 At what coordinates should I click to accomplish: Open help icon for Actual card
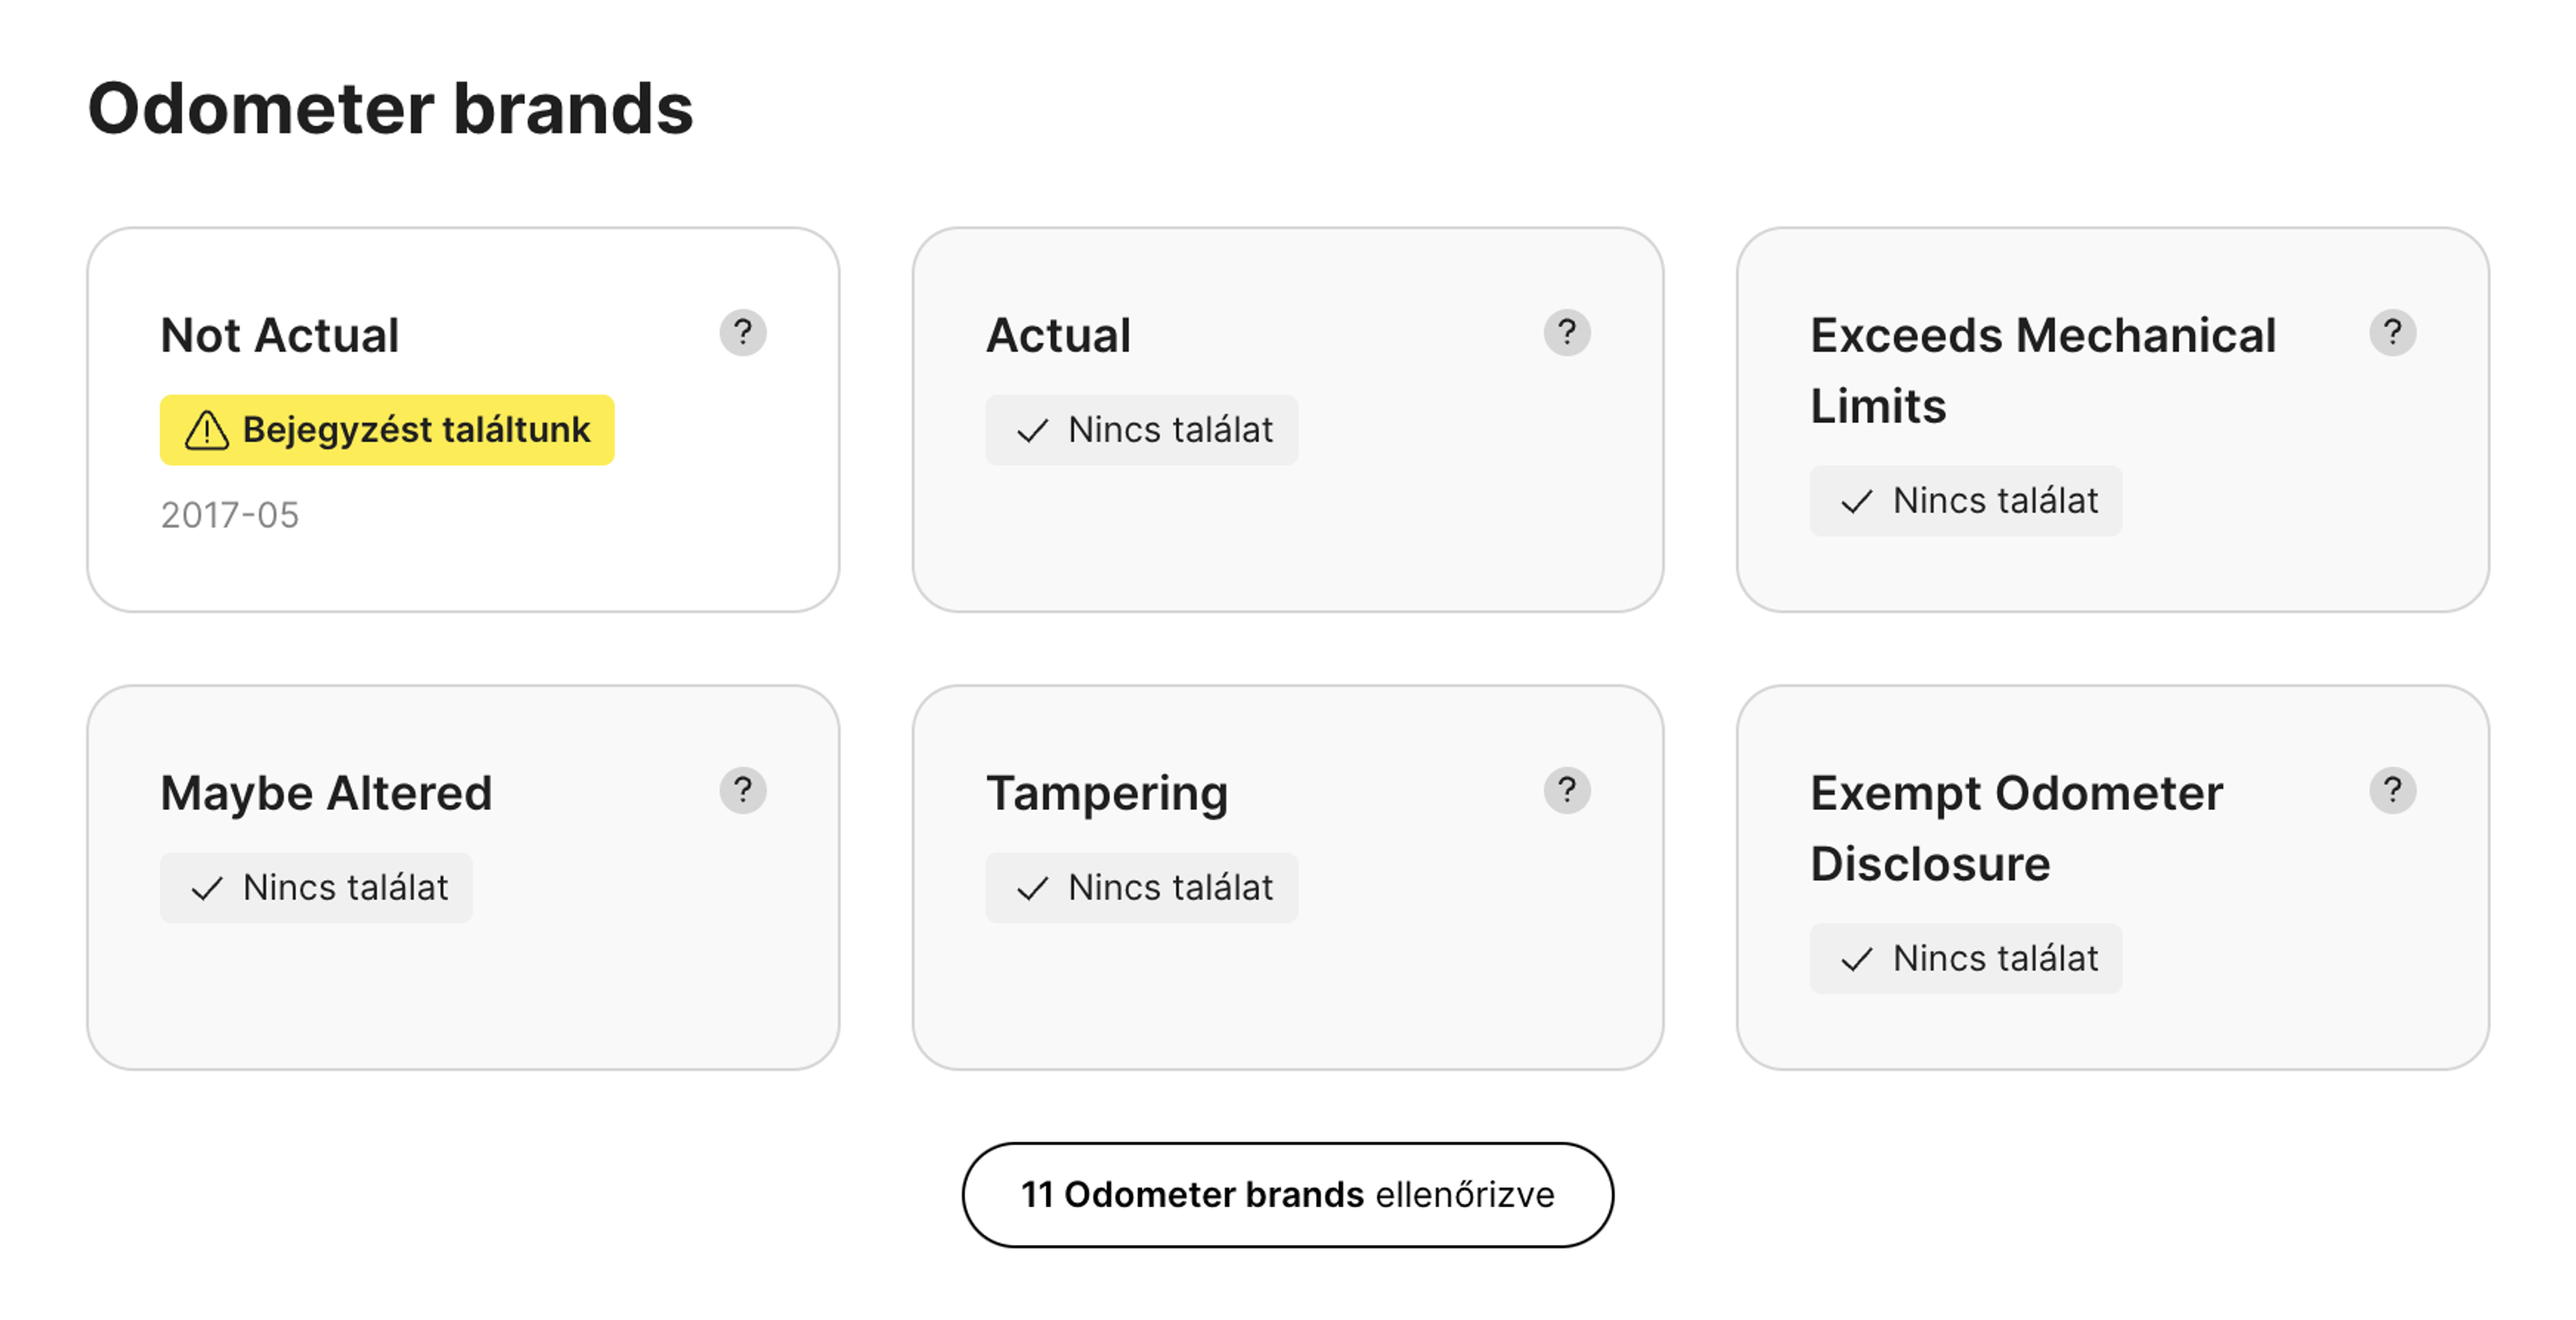coord(1567,332)
